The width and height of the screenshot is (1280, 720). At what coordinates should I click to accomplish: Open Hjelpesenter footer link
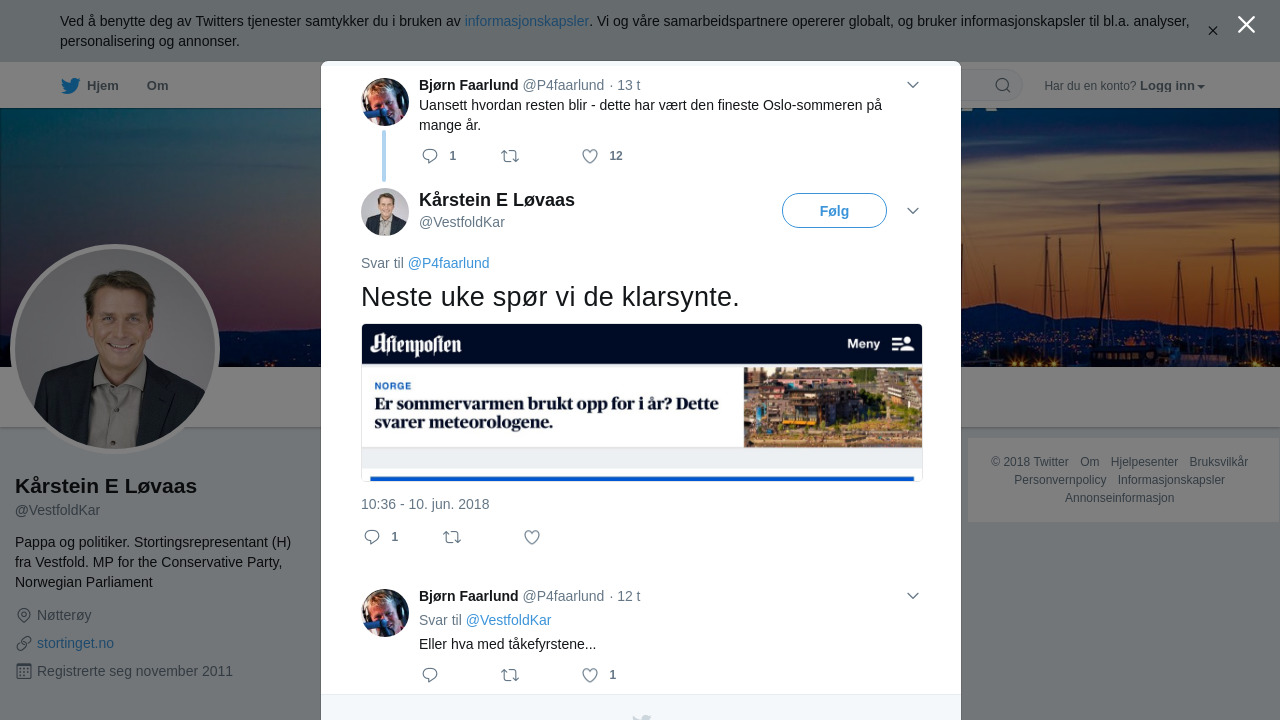pos(1144,462)
